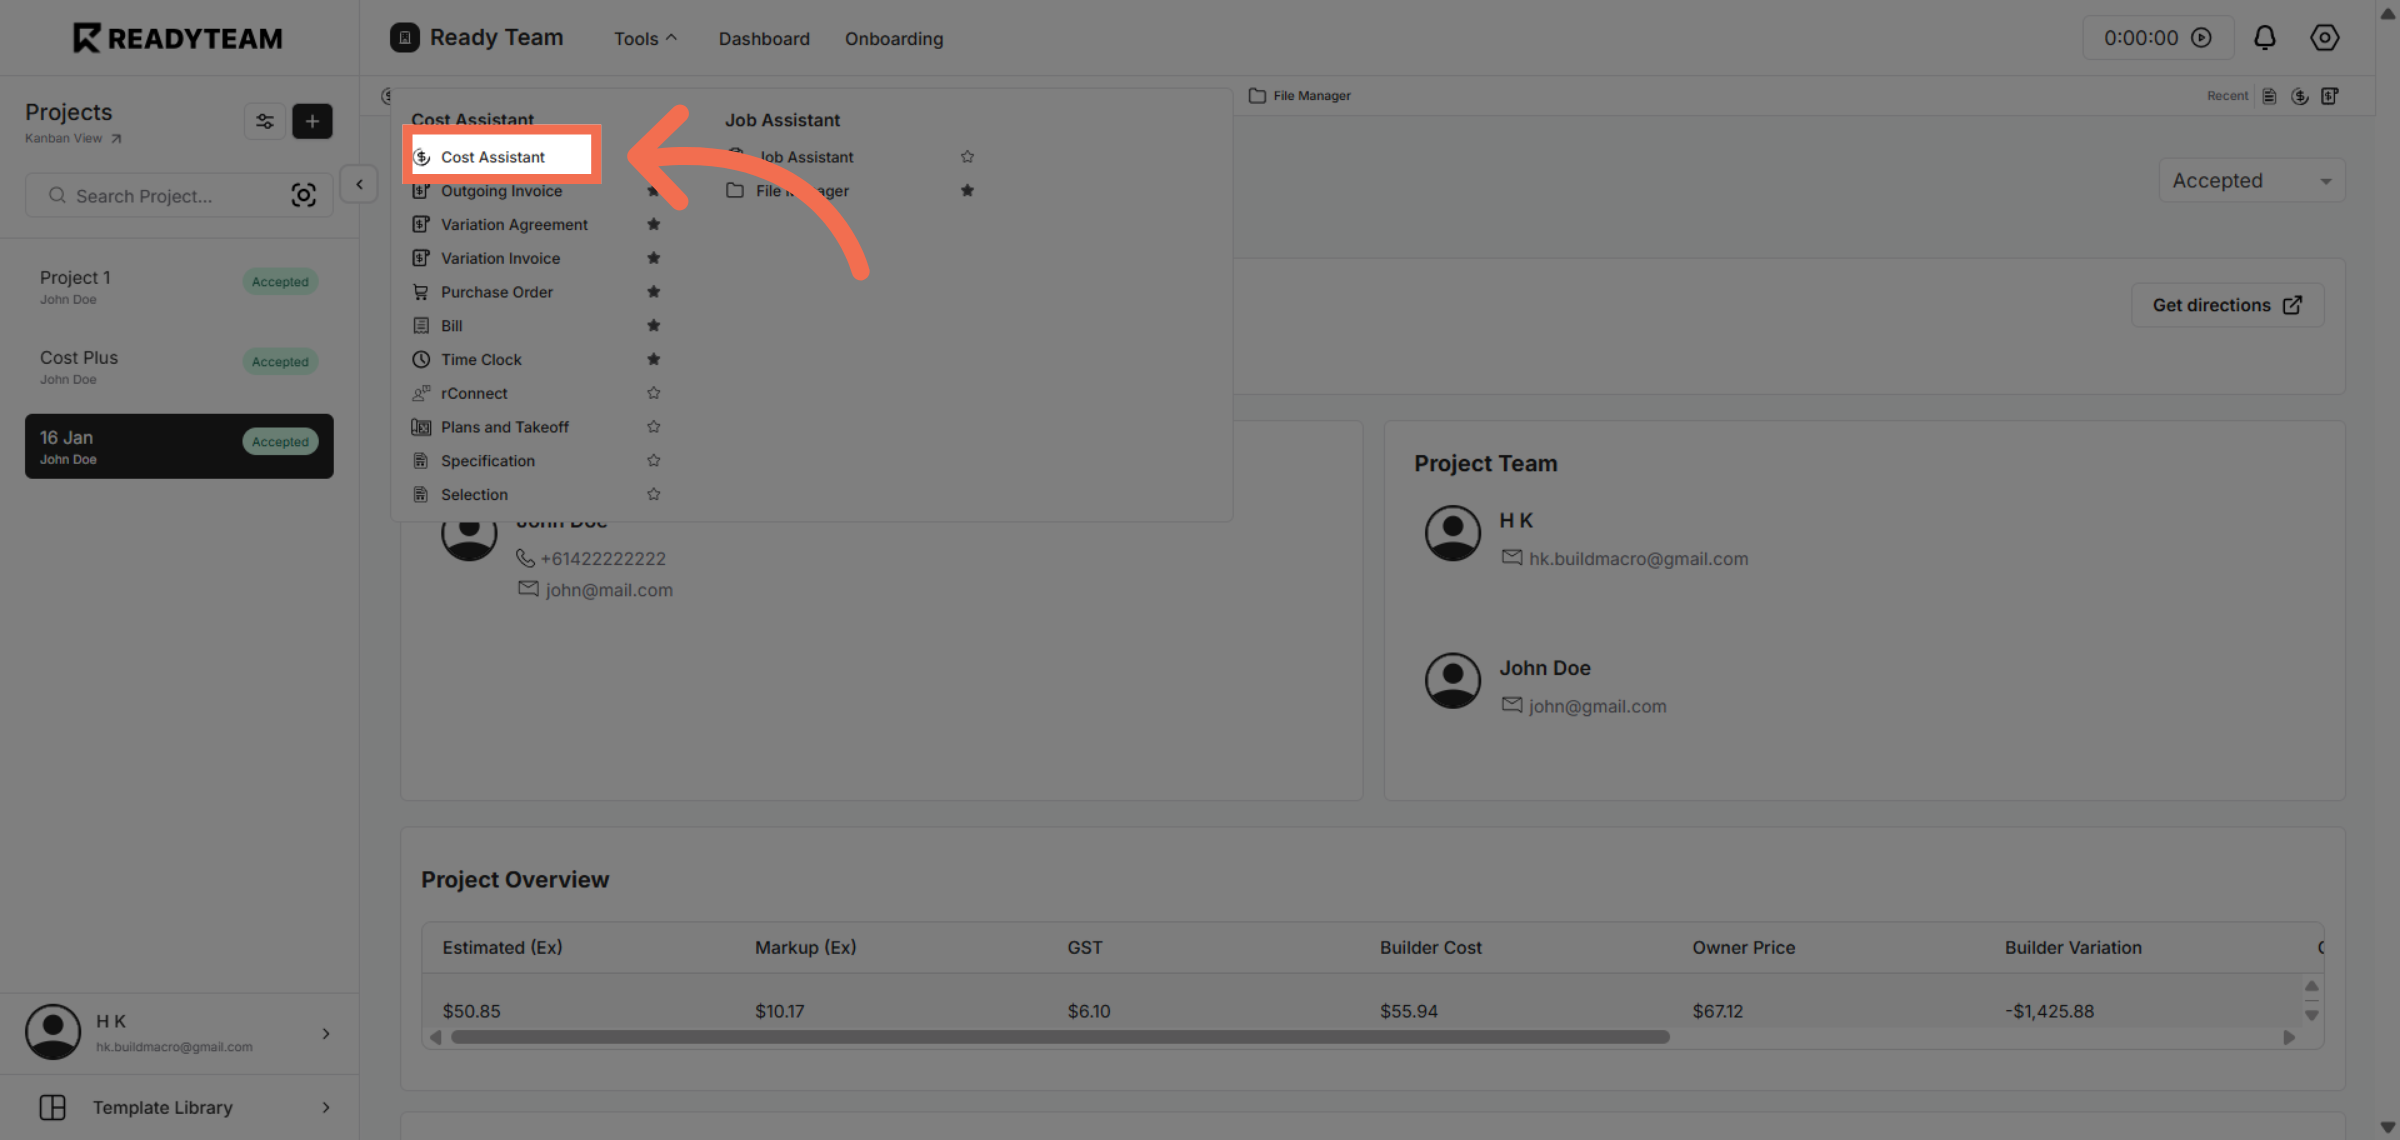Click the File Manager folder shortcut
This screenshot has width=2400, height=1140.
(1299, 96)
